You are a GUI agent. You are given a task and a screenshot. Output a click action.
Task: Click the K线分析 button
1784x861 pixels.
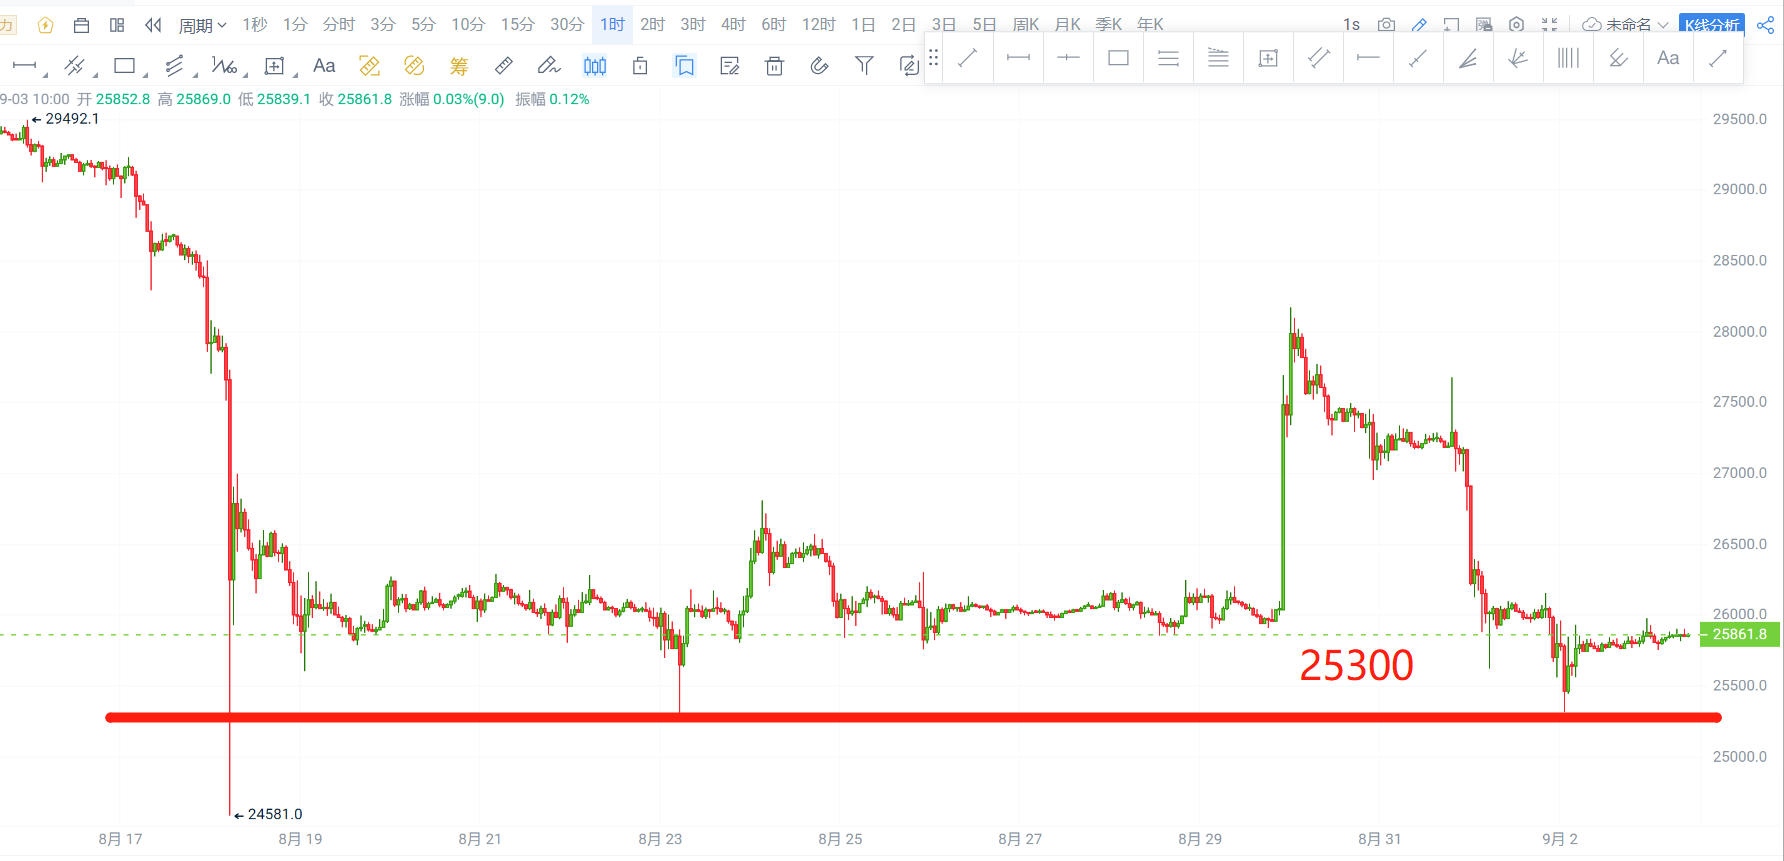point(1711,25)
